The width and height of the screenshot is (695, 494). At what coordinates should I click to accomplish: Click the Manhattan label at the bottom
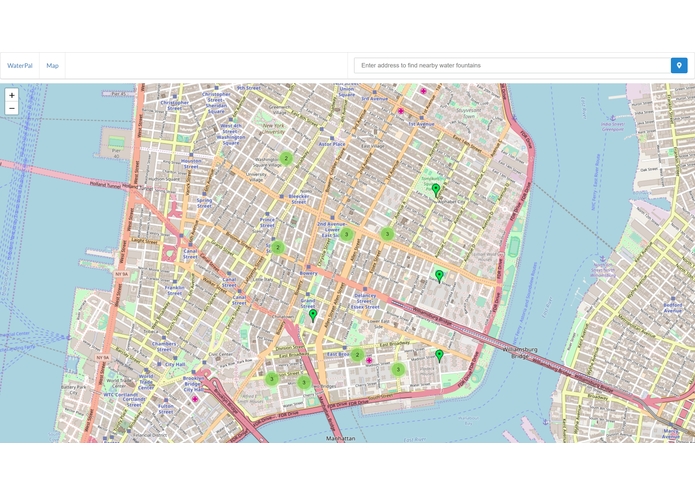click(340, 438)
